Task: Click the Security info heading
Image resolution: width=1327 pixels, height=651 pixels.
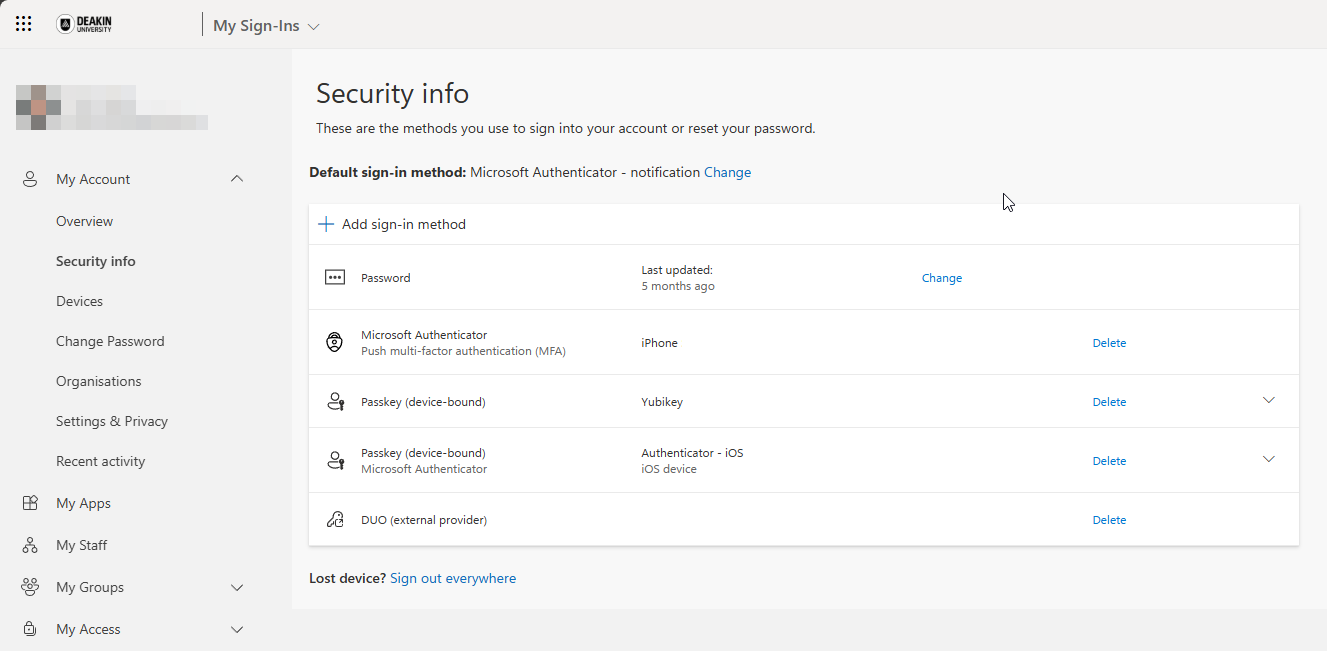Action: point(392,94)
